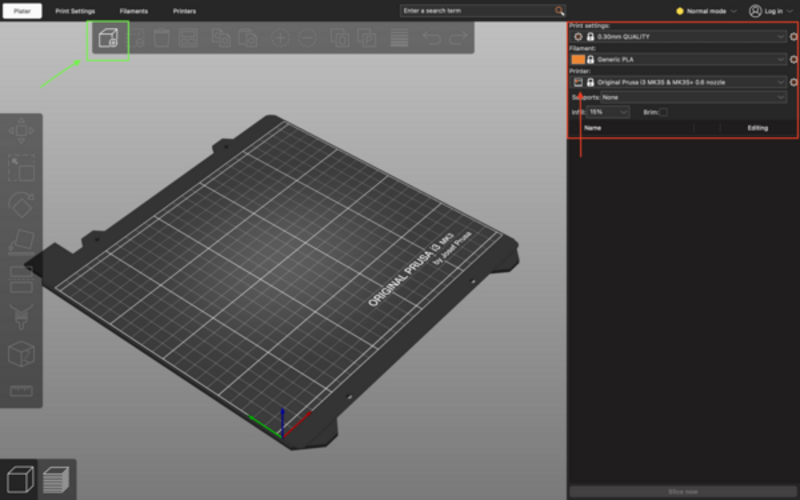The image size is (800, 500).
Task: Click the Redo arrow icon
Action: click(458, 38)
